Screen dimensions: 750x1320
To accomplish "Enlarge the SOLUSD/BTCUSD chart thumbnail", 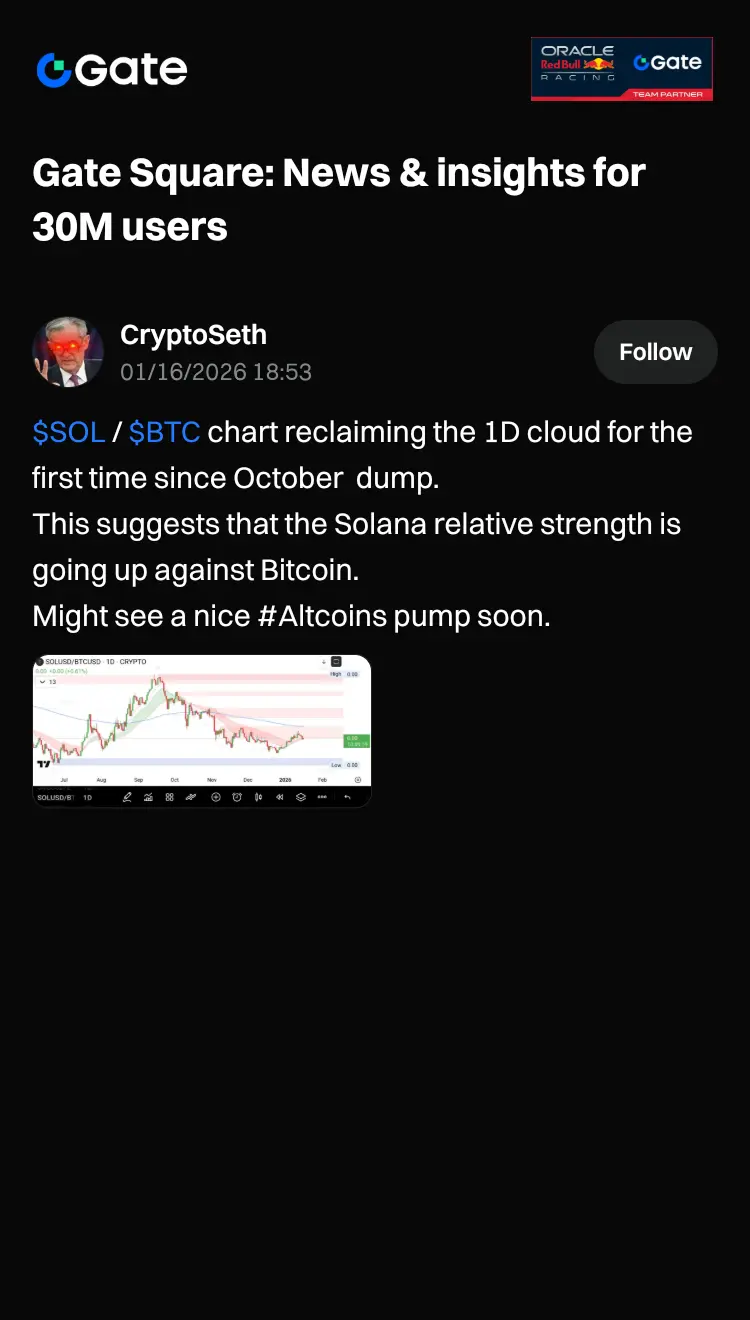I will (201, 720).
